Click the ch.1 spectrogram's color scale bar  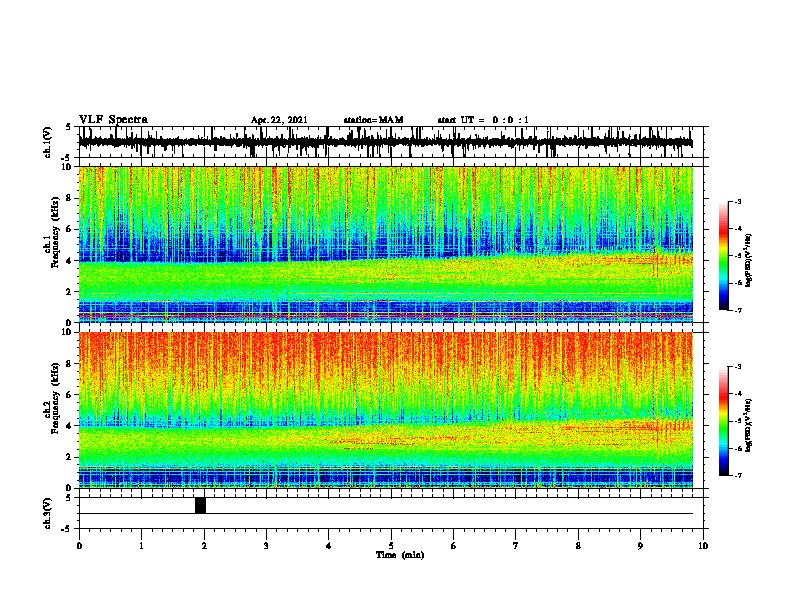coord(724,256)
